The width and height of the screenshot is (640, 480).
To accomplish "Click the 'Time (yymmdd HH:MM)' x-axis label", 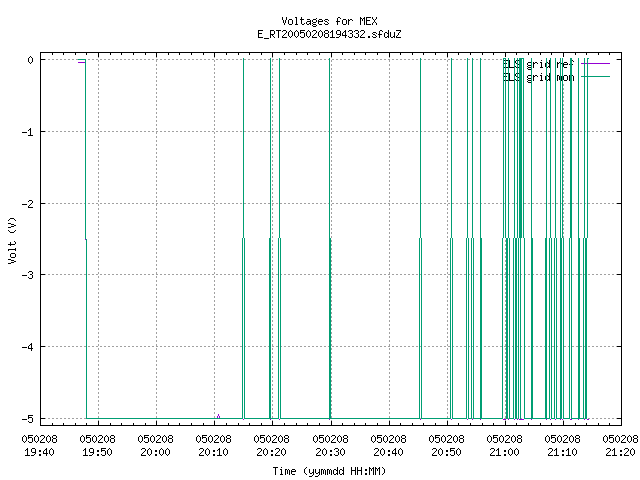I will (329, 471).
